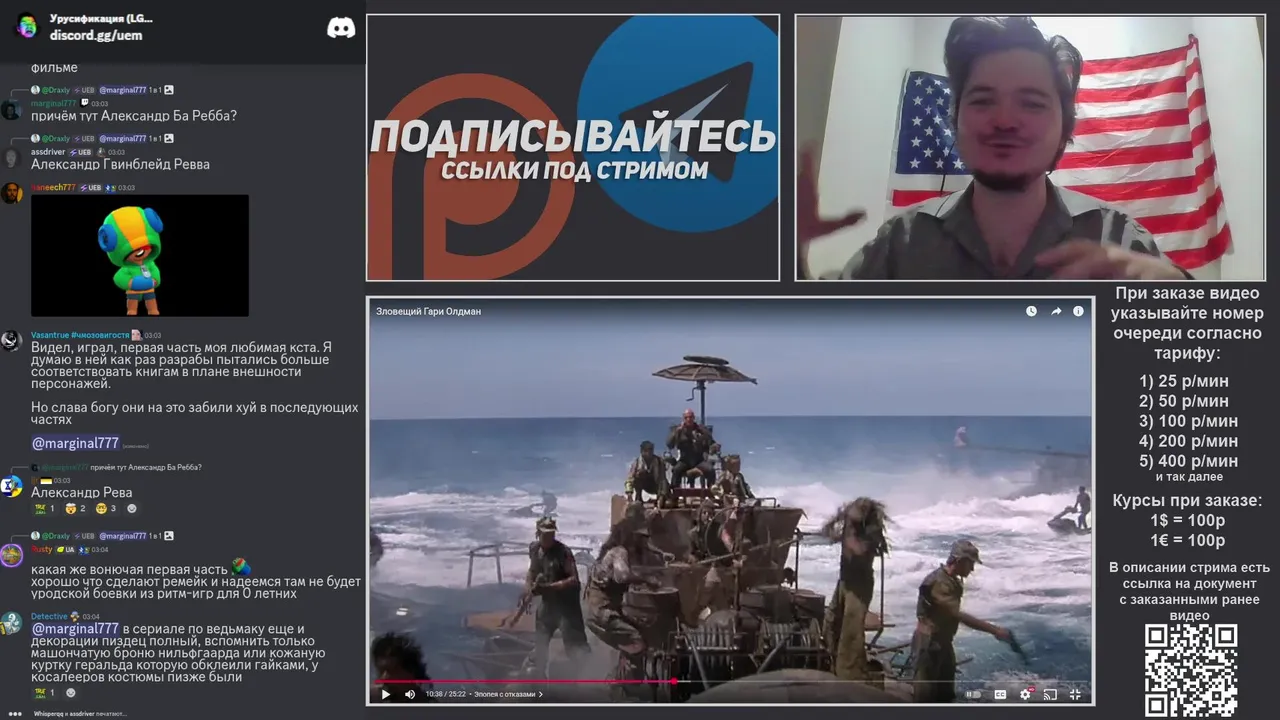Click the typing indicator dots at bottom
The width and height of the screenshot is (1280, 720).
coord(15,714)
